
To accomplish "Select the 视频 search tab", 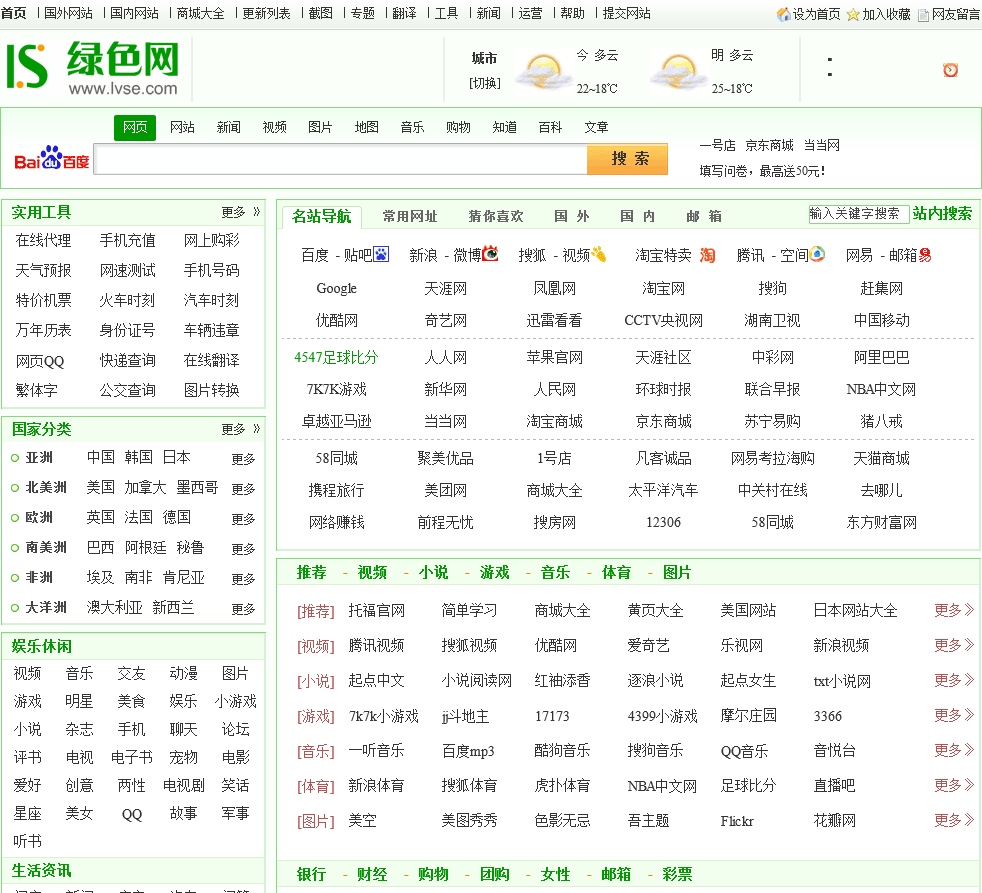I will [274, 128].
